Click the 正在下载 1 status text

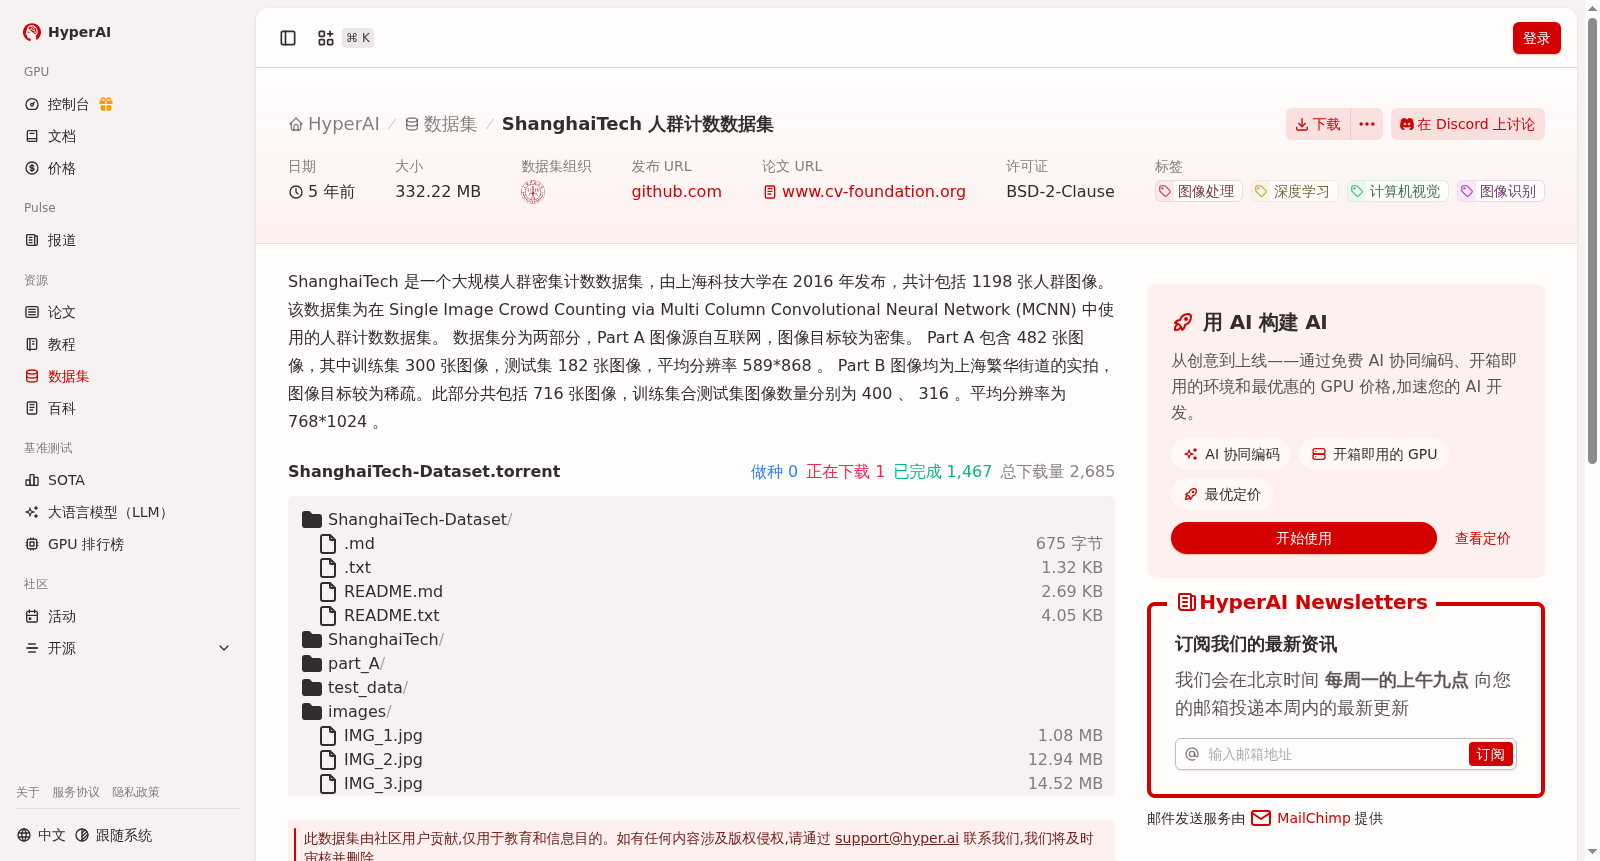coord(845,471)
